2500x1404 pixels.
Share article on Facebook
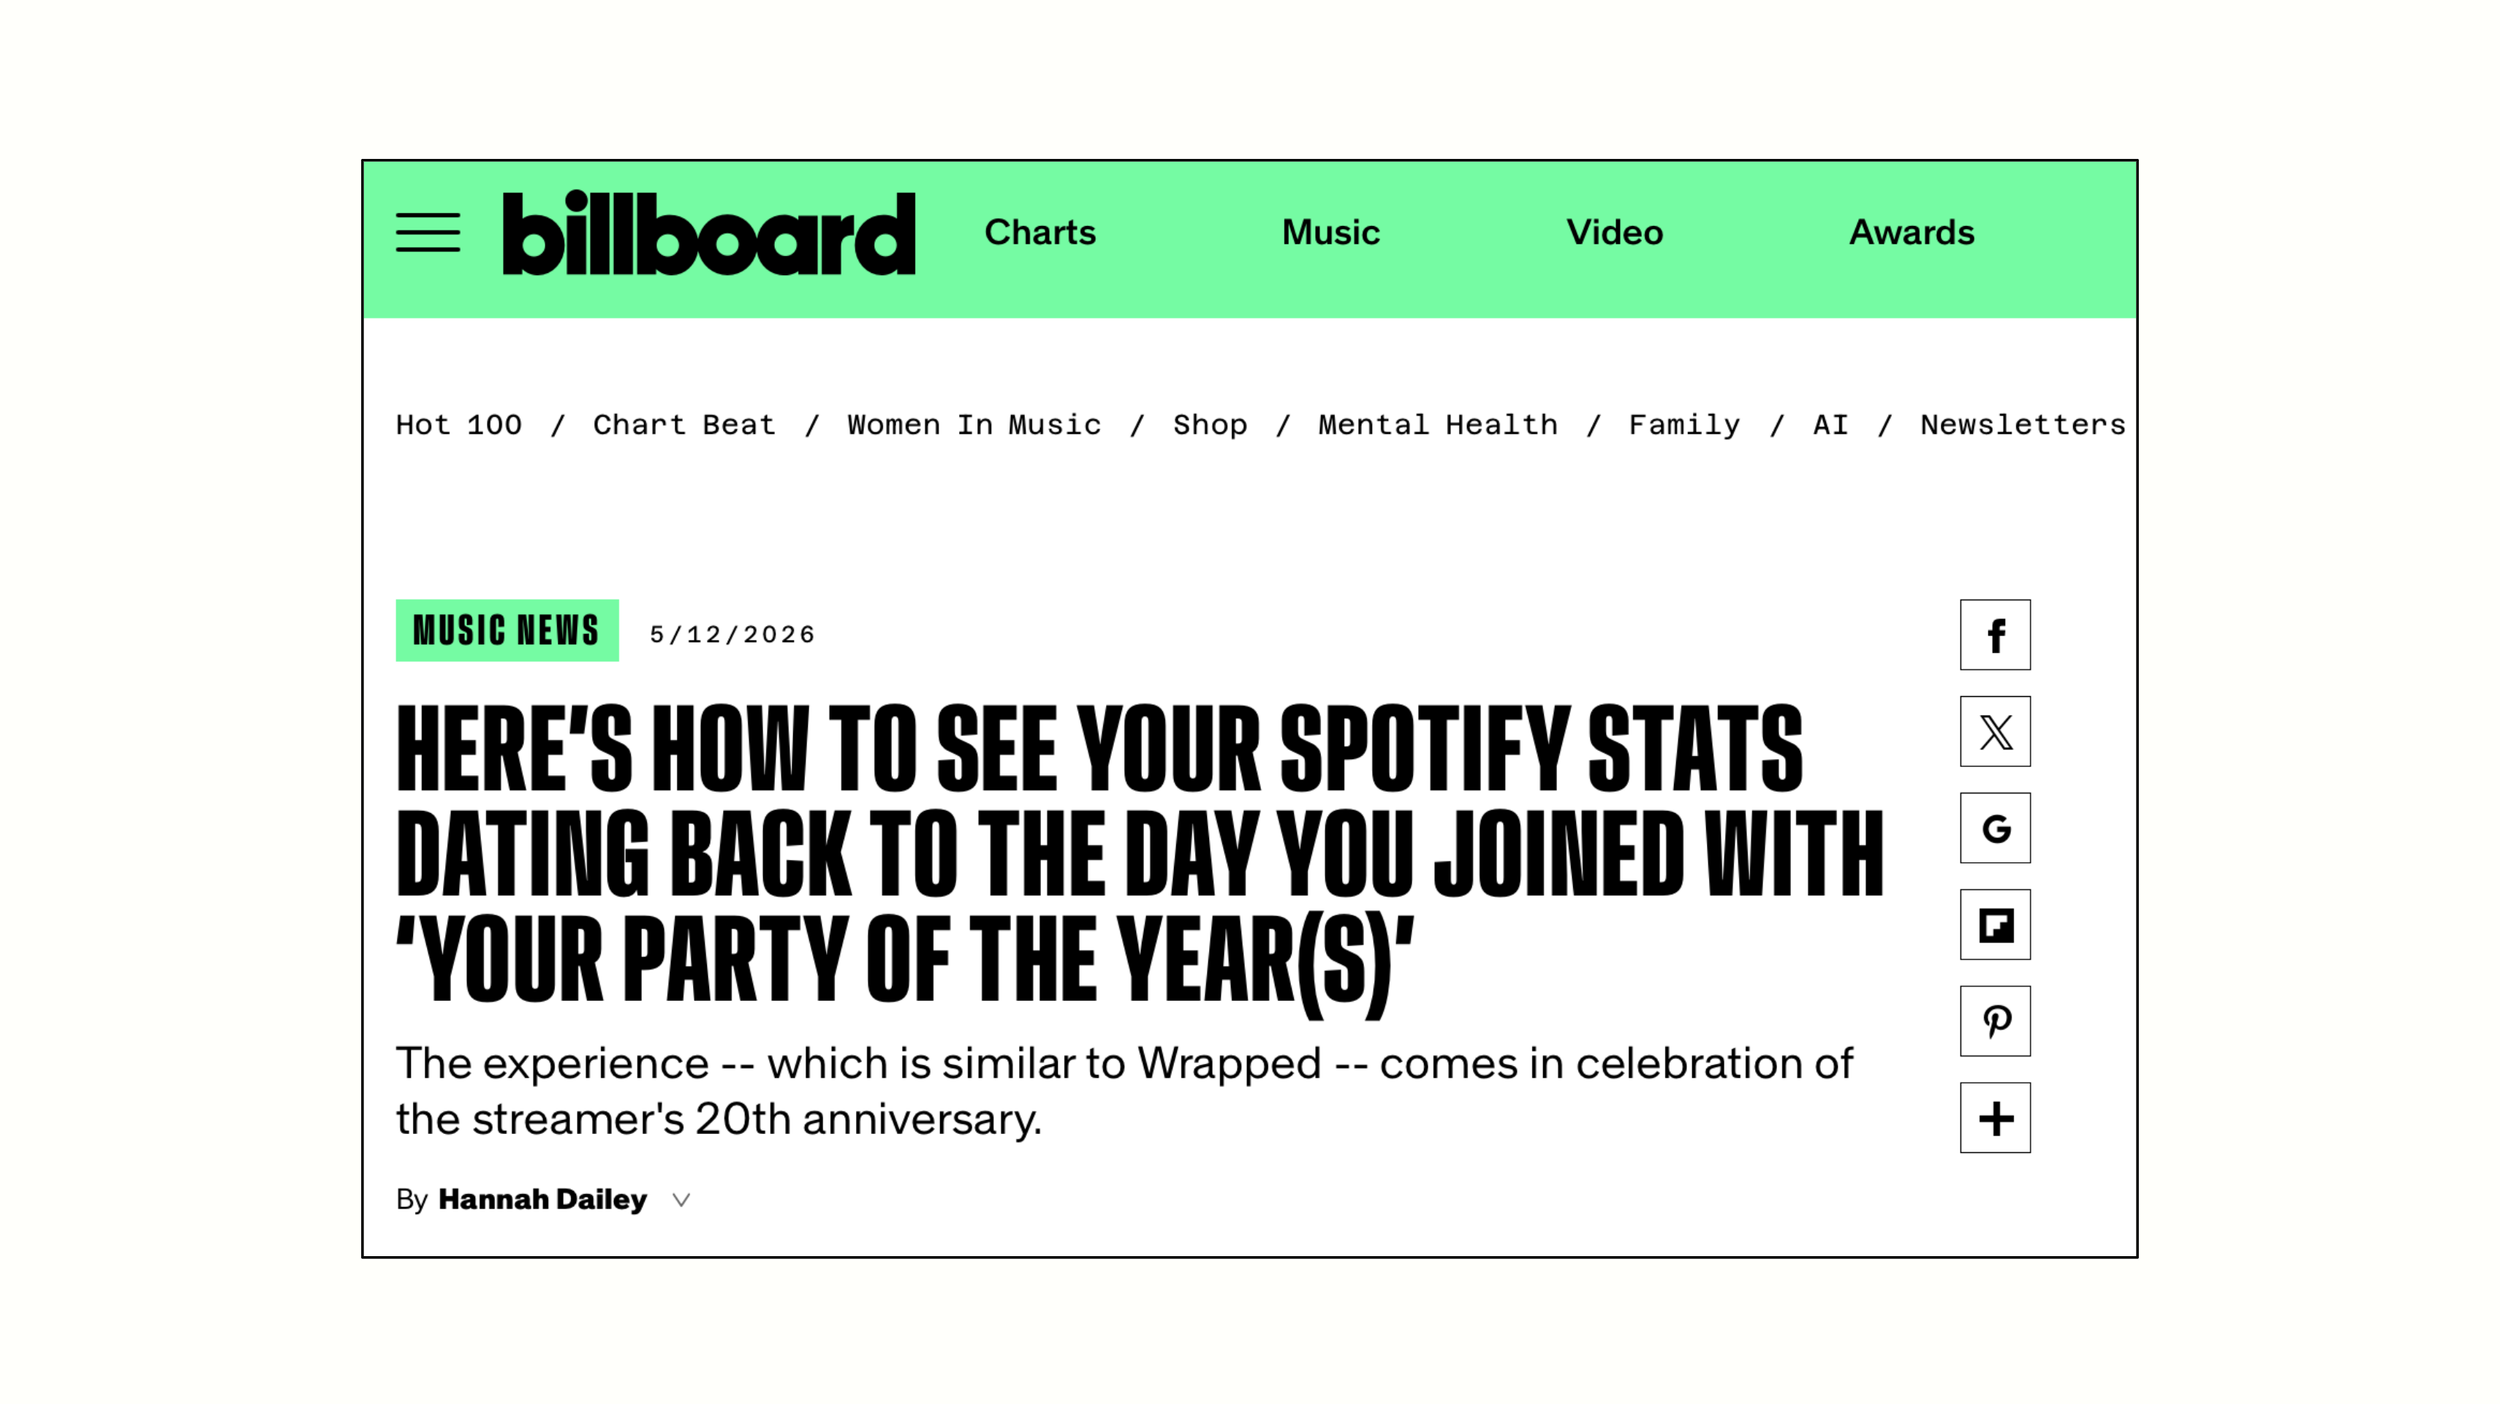[1995, 635]
